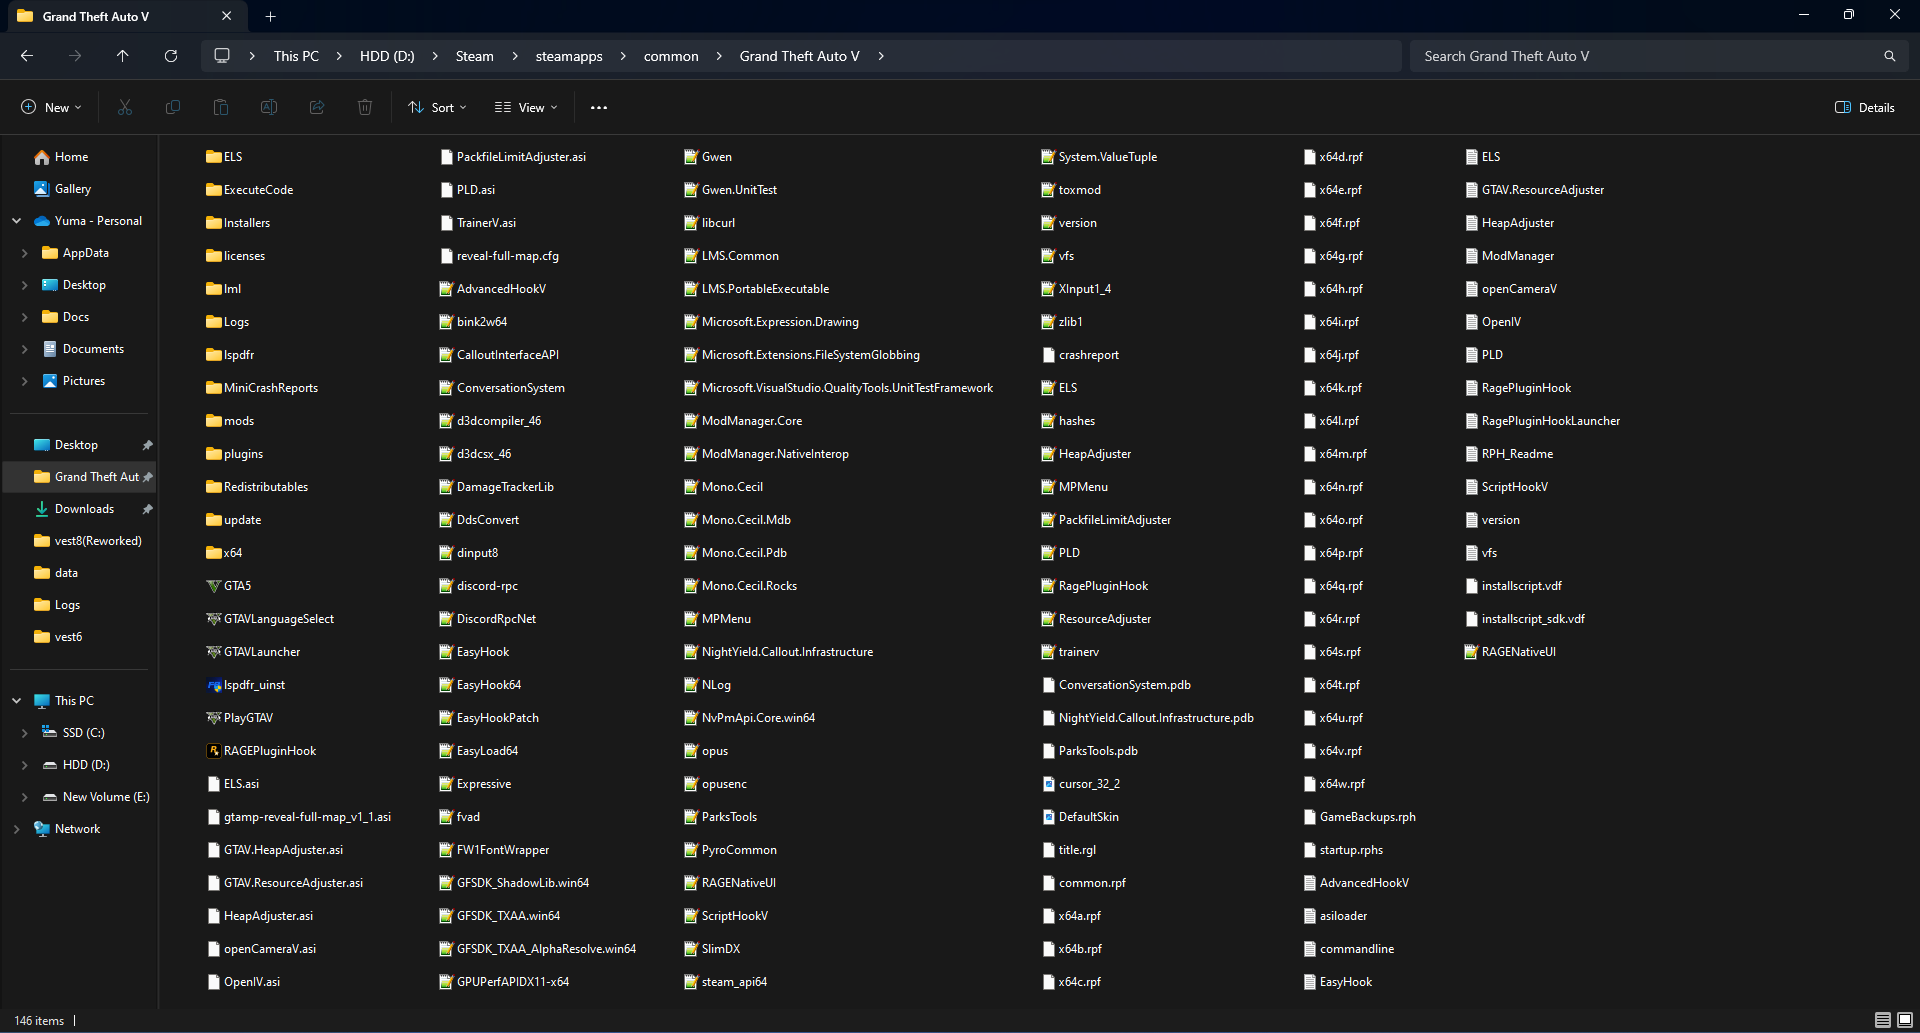Select the PlayGTAV application icon
The image size is (1920, 1033).
[213, 718]
